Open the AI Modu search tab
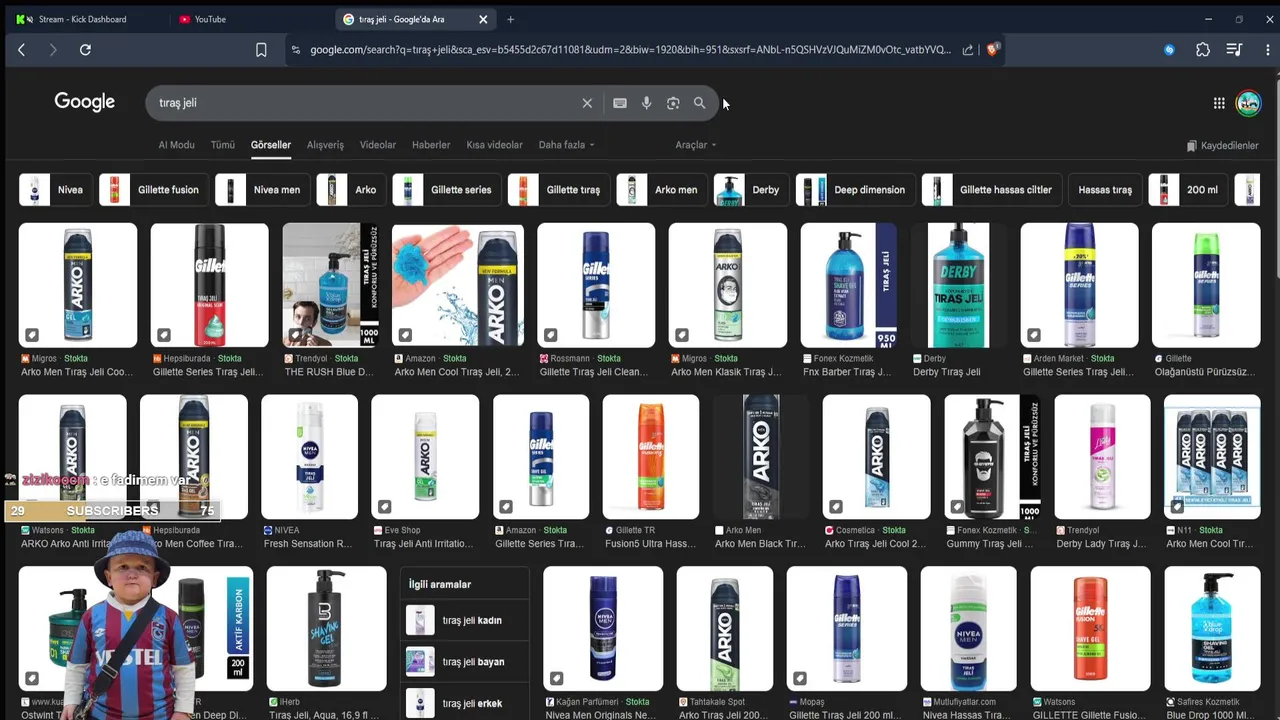 pos(176,145)
